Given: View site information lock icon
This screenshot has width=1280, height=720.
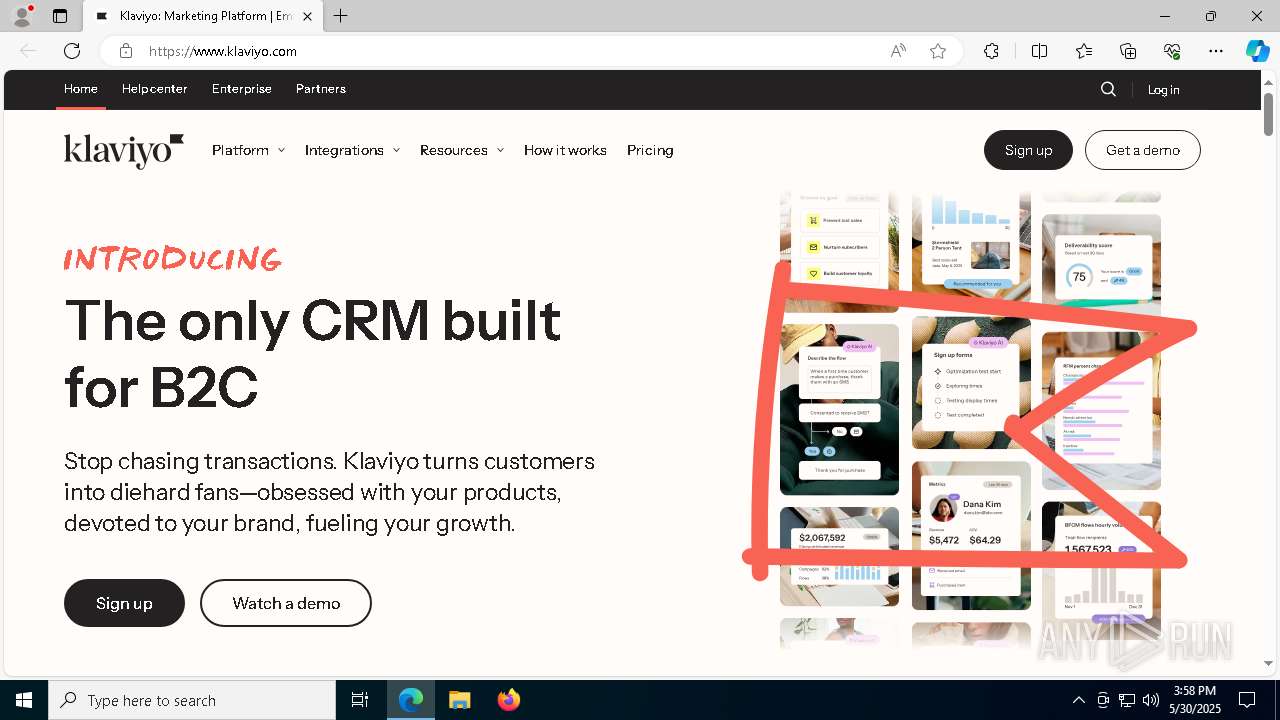Looking at the screenshot, I should (126, 51).
